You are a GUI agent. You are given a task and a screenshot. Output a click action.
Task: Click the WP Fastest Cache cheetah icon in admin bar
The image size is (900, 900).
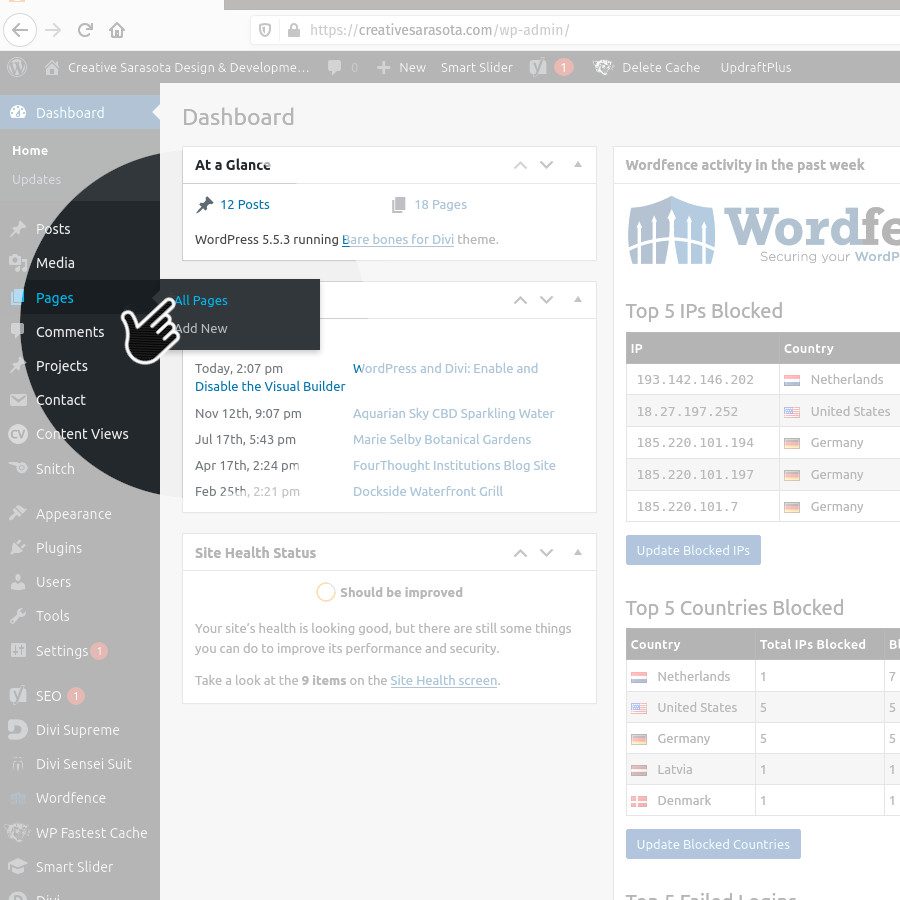point(603,67)
